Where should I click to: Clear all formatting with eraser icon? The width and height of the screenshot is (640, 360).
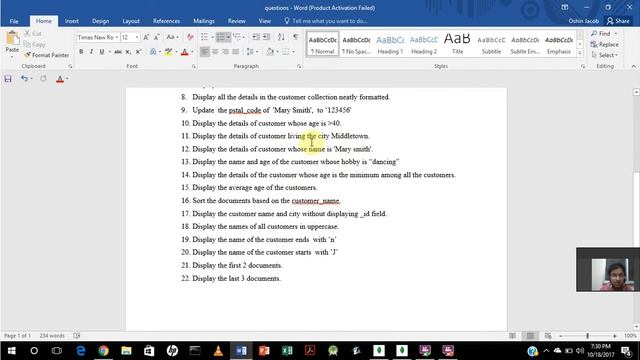click(x=190, y=37)
